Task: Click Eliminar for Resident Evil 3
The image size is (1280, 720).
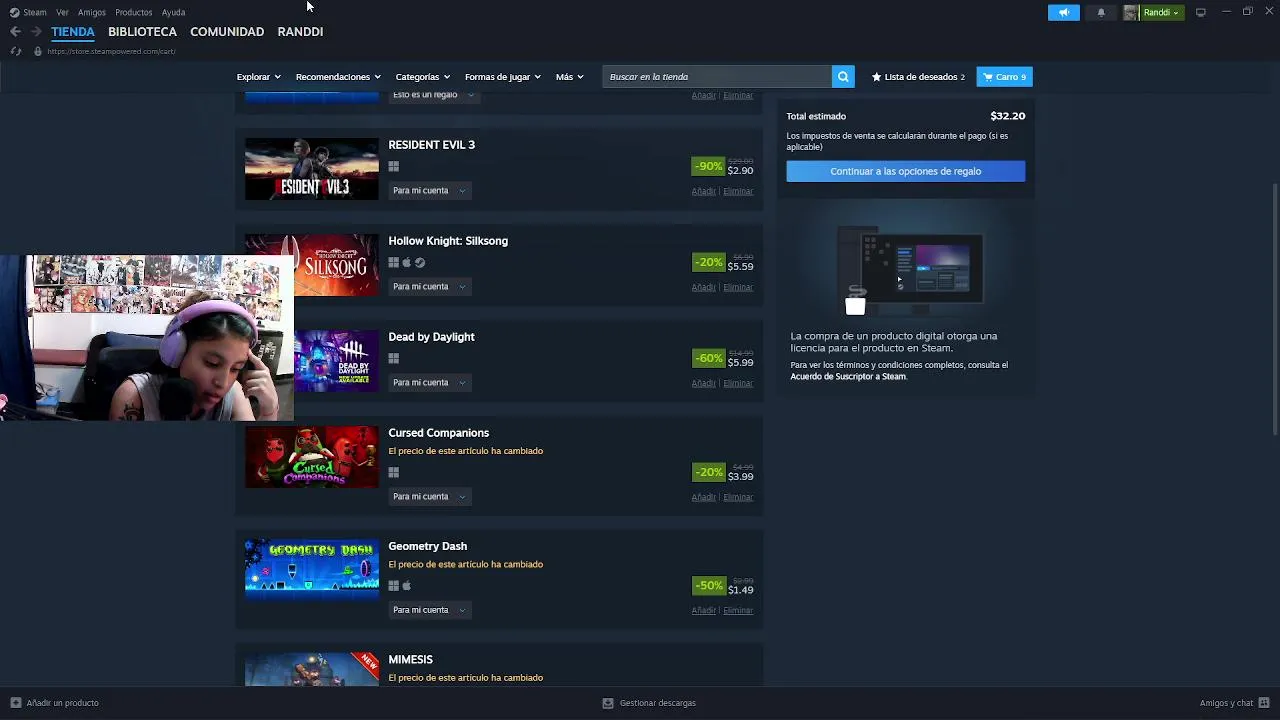Action: pyautogui.click(x=738, y=191)
